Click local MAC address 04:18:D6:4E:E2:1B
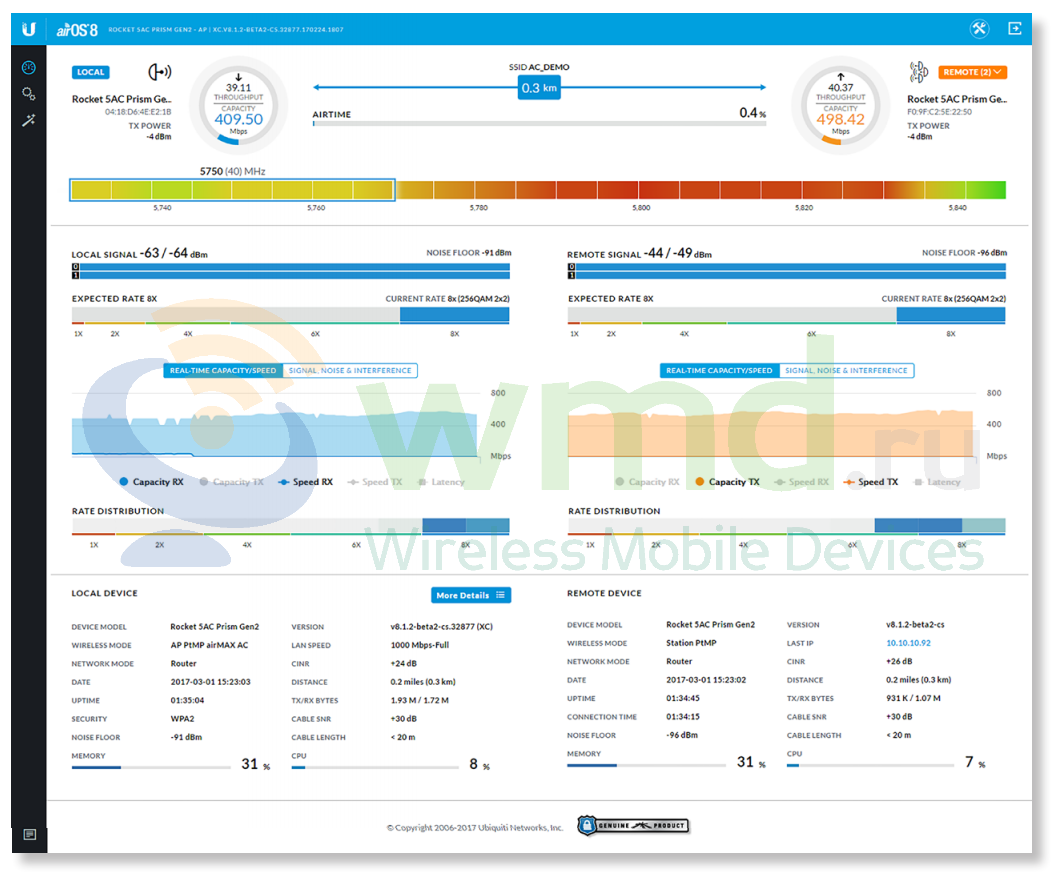This screenshot has width=1057, height=879. [x=138, y=112]
